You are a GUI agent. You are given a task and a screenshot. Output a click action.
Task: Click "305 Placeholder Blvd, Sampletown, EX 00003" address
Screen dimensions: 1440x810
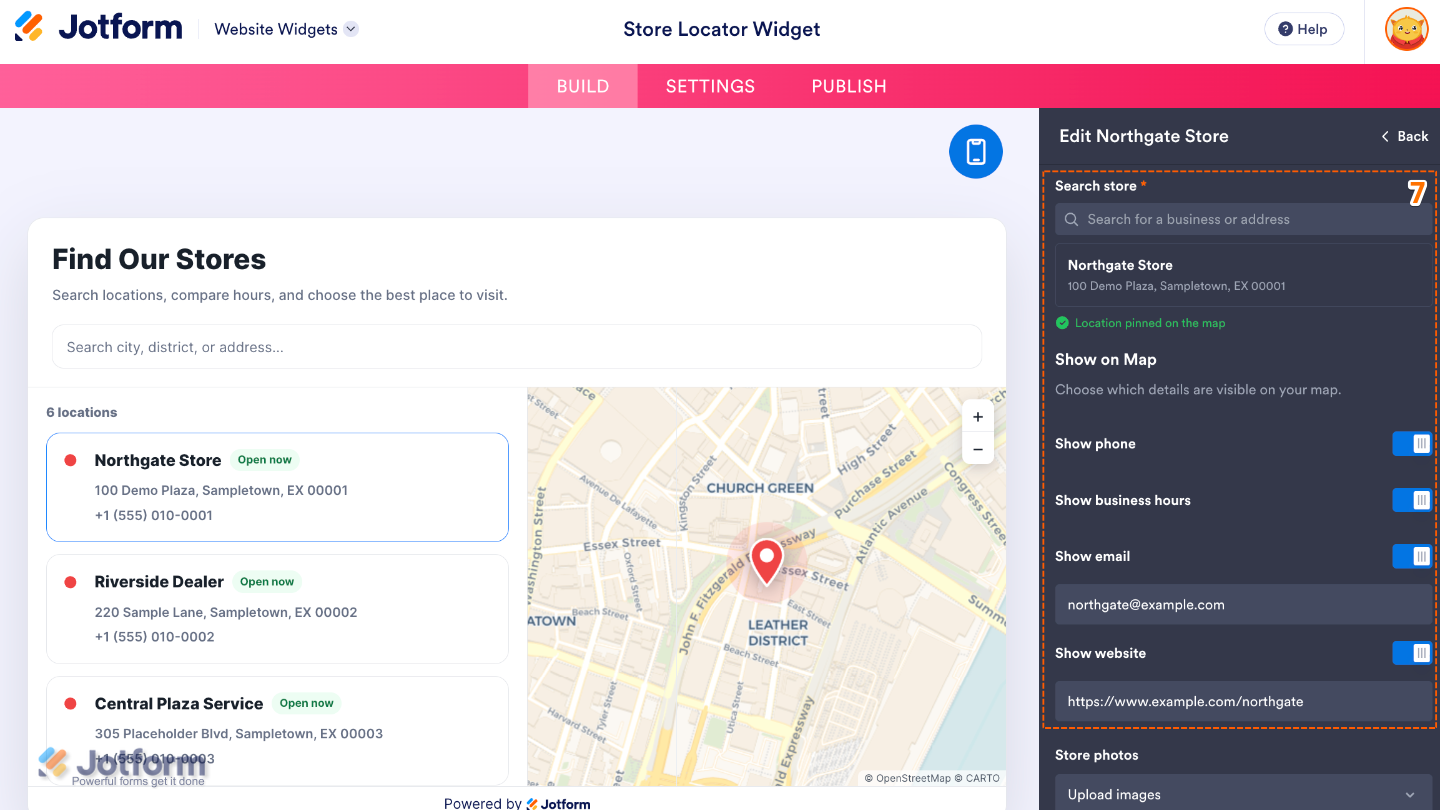[239, 733]
